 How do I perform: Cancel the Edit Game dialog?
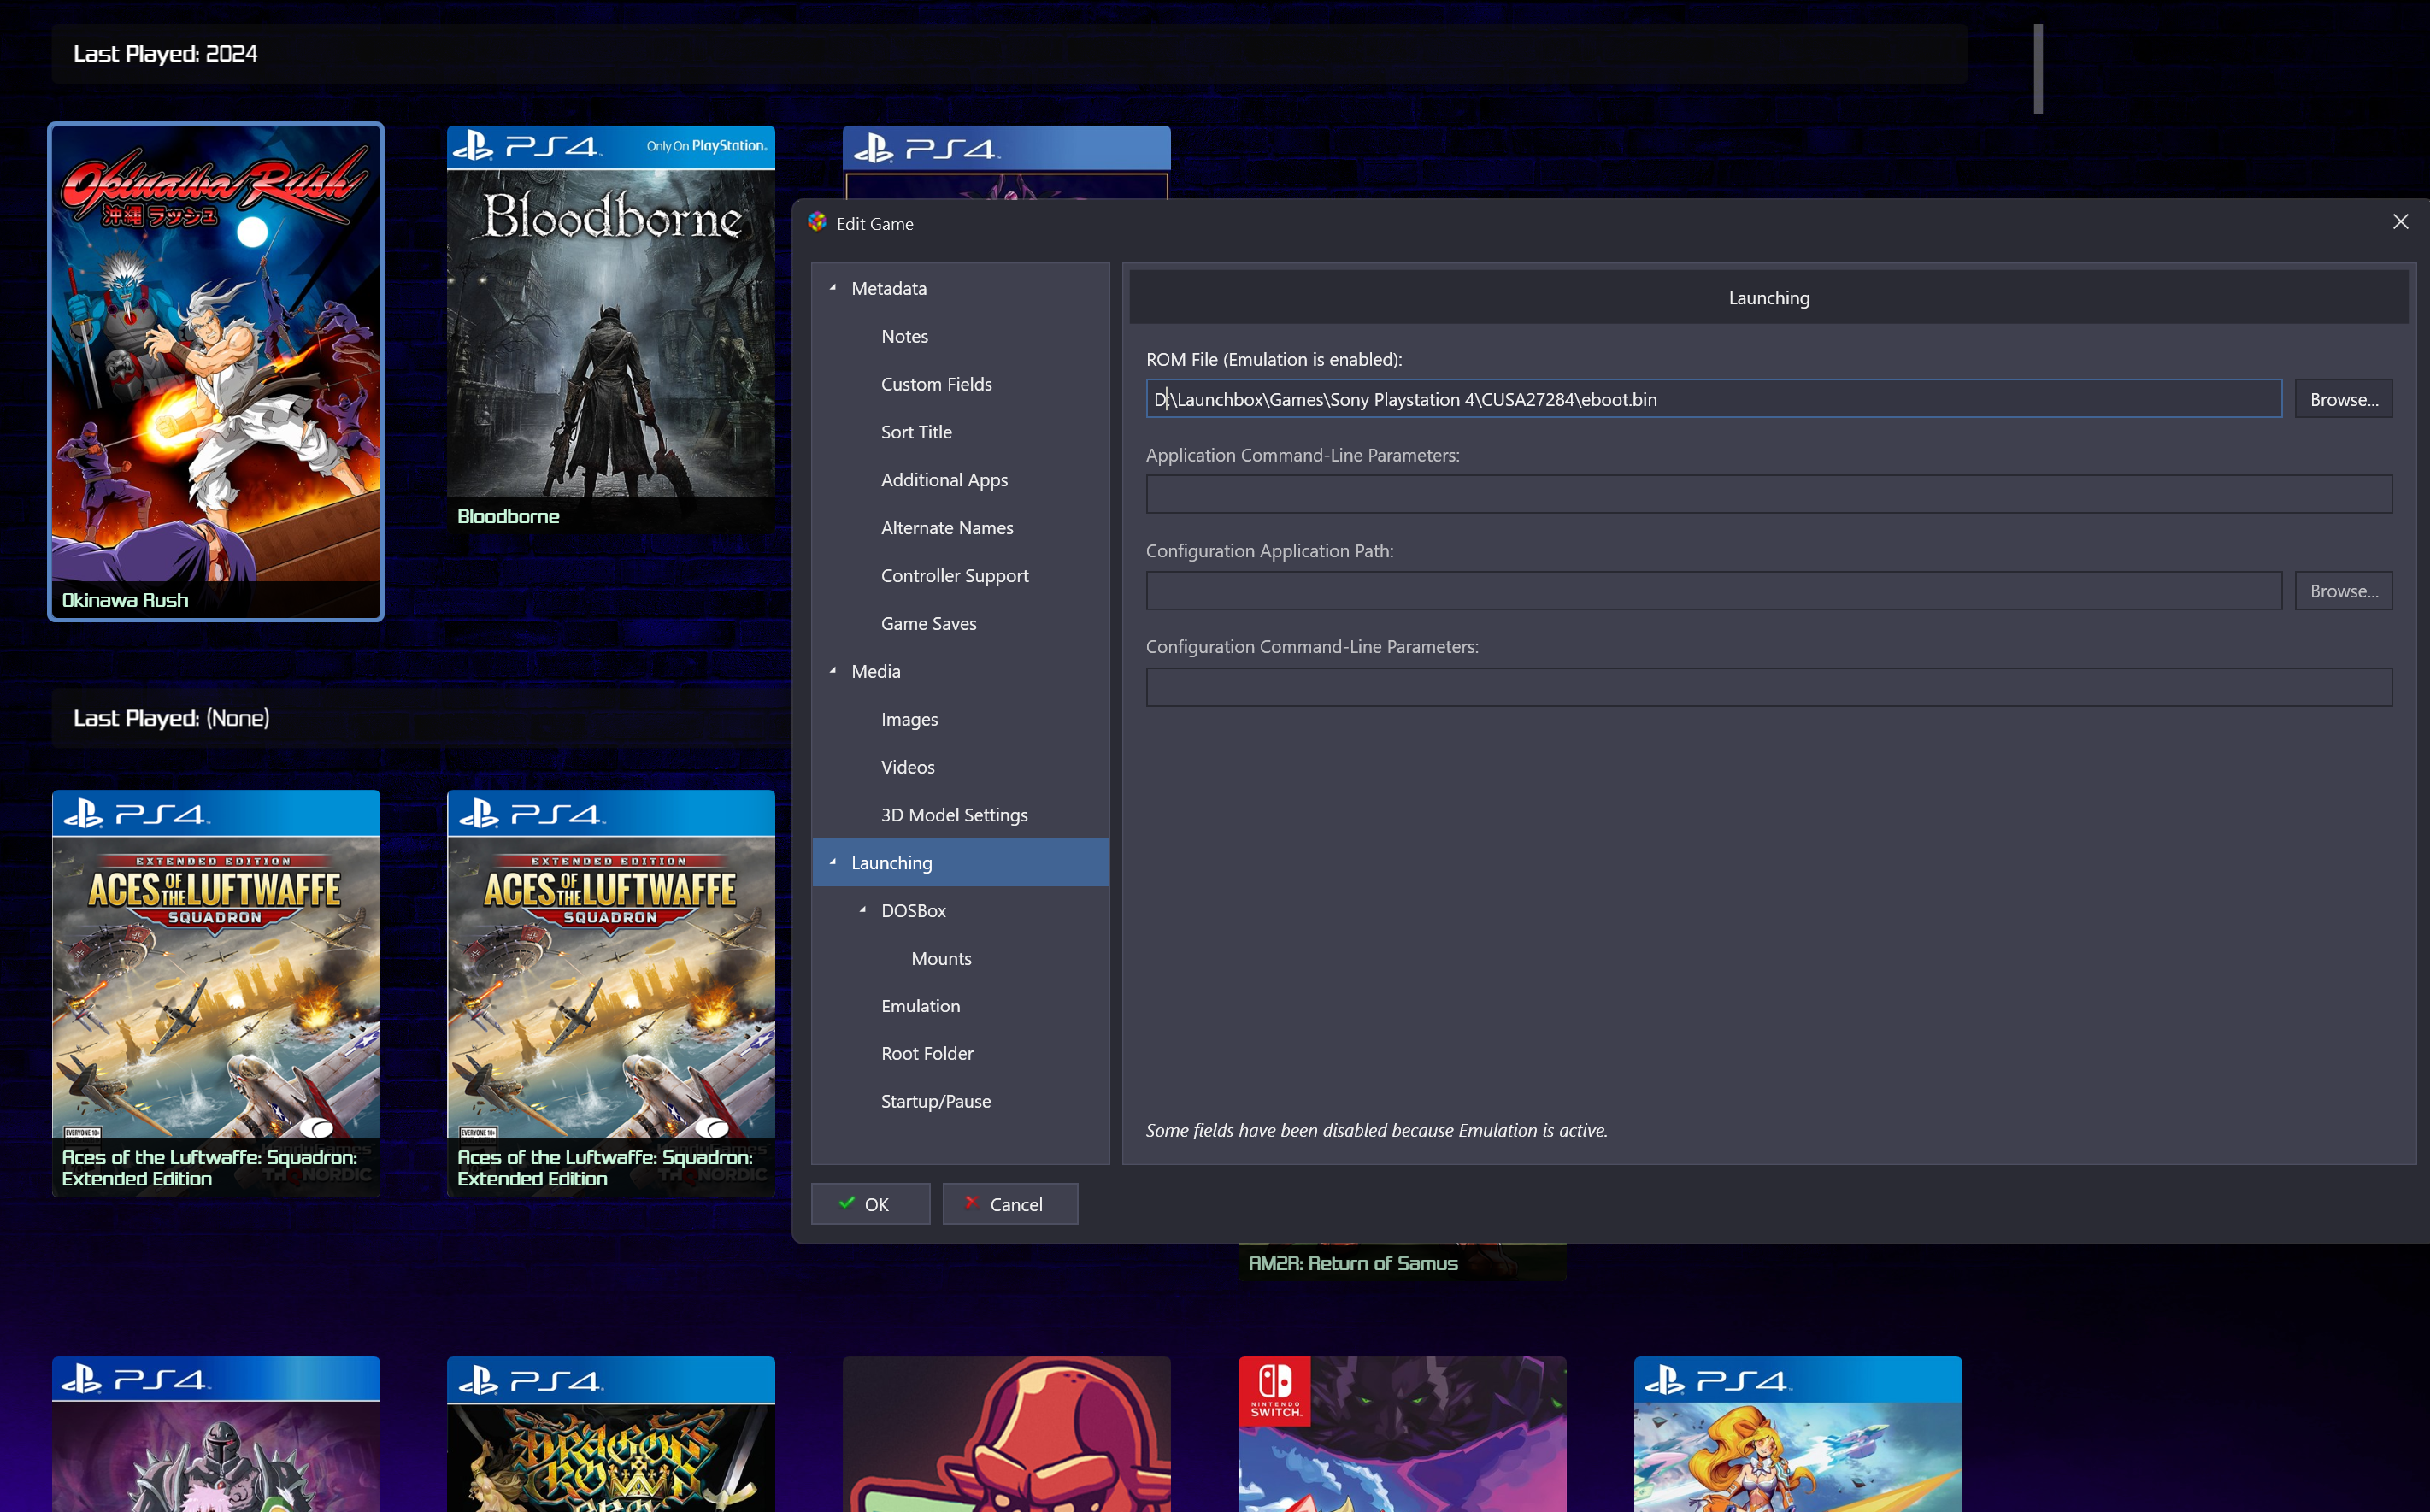1010,1204
